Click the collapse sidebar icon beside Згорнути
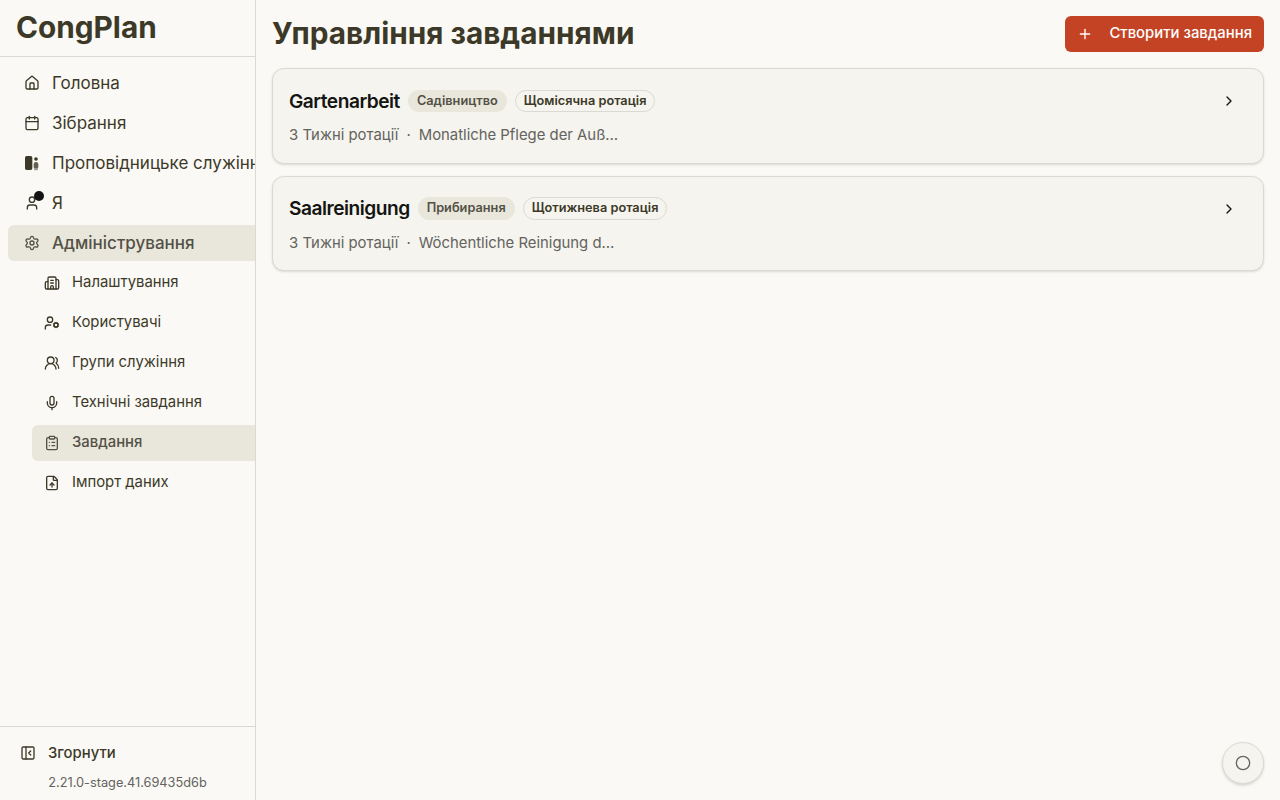Viewport: 1280px width, 800px height. (x=28, y=753)
